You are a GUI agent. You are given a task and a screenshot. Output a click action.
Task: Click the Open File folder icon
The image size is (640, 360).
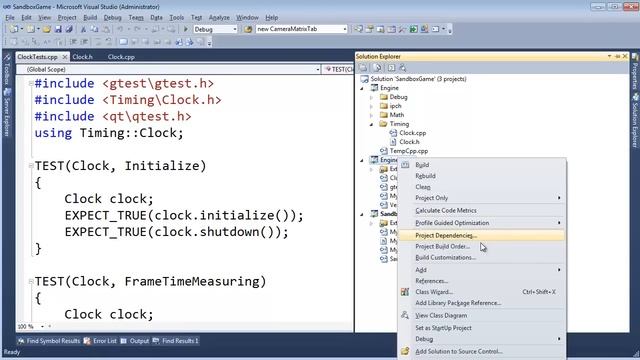pos(47,29)
